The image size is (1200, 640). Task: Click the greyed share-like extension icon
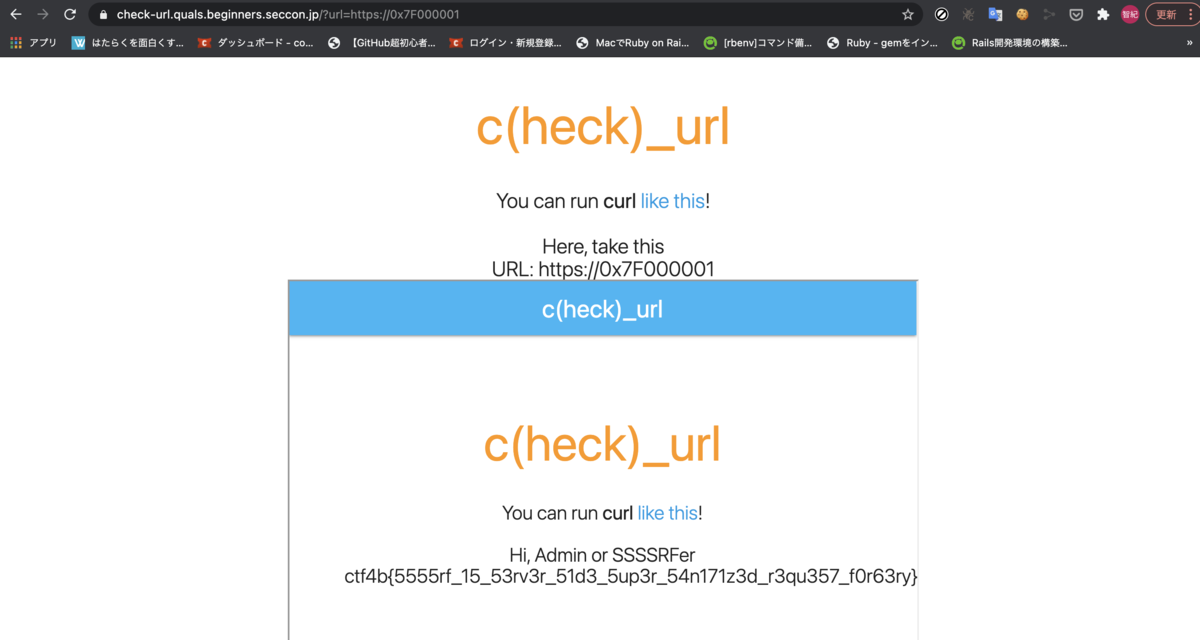coord(1049,15)
